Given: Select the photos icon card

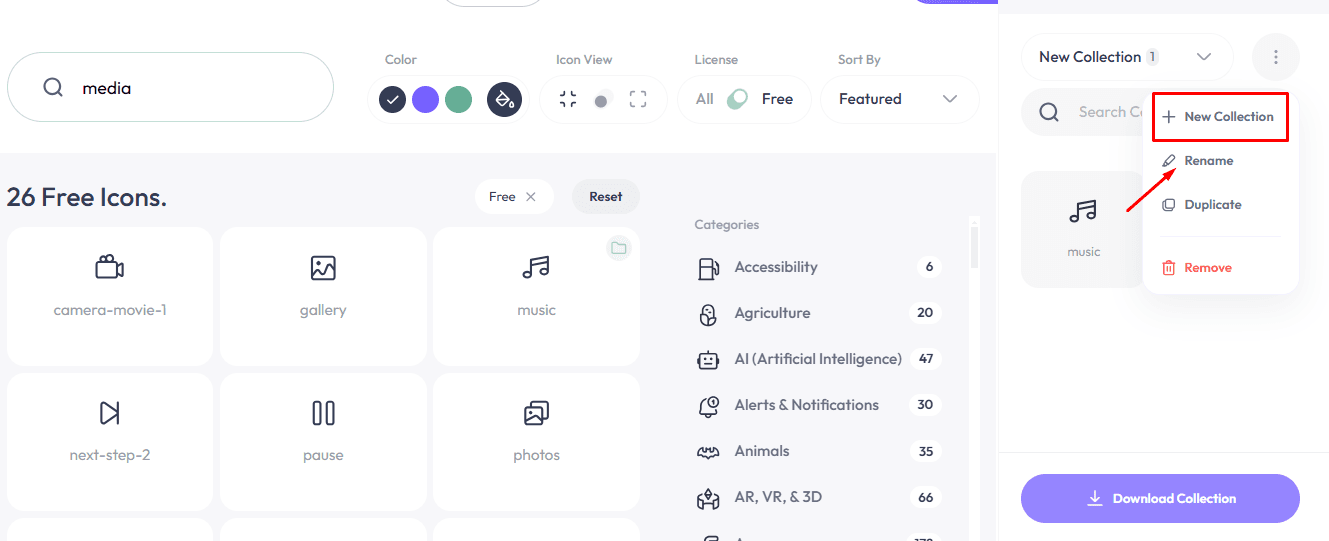Looking at the screenshot, I should [x=536, y=442].
